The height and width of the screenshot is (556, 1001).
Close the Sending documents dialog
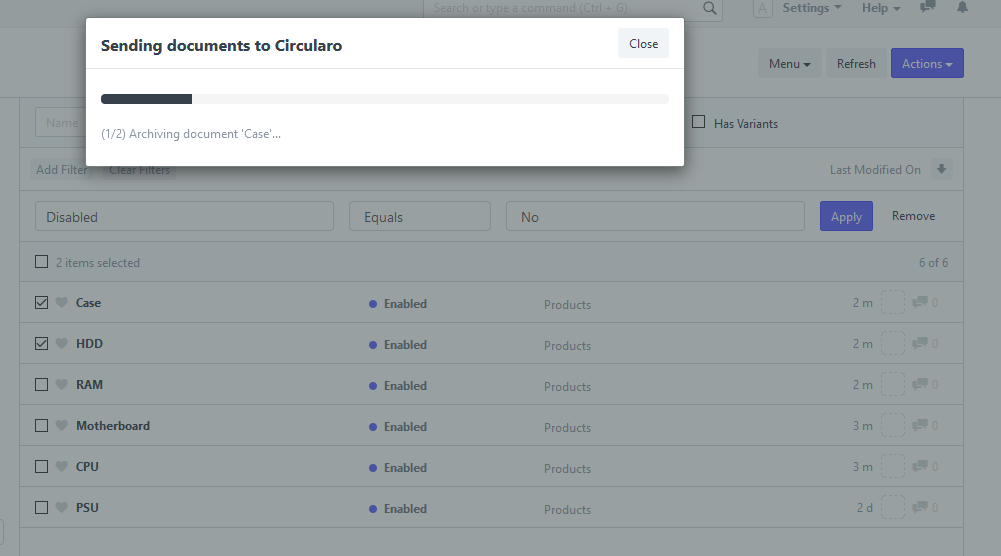pos(644,43)
